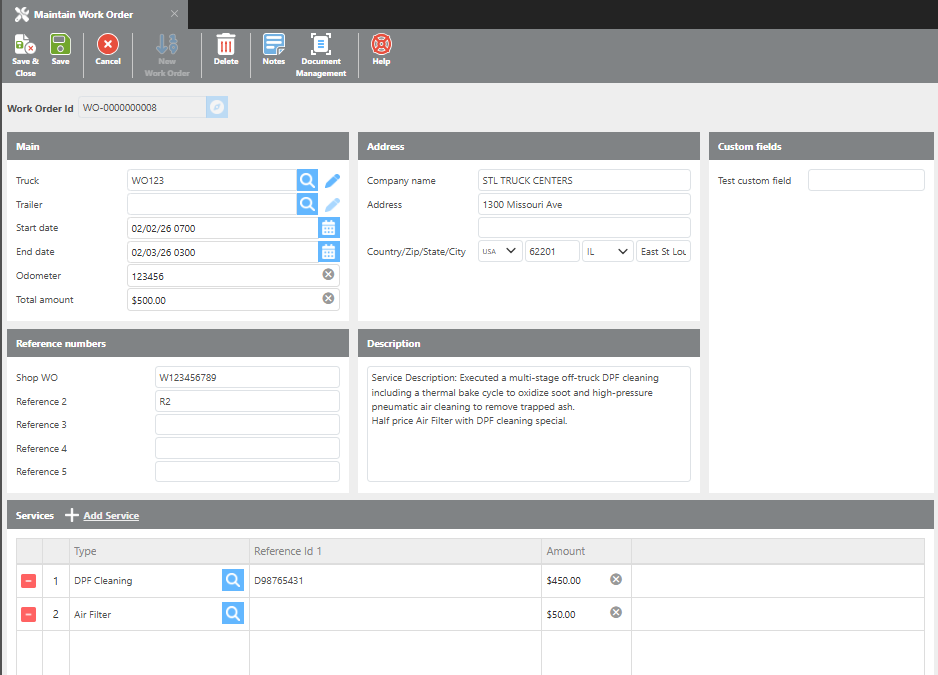938x675 pixels.
Task: Open the Start date calendar picker
Action: (x=328, y=228)
